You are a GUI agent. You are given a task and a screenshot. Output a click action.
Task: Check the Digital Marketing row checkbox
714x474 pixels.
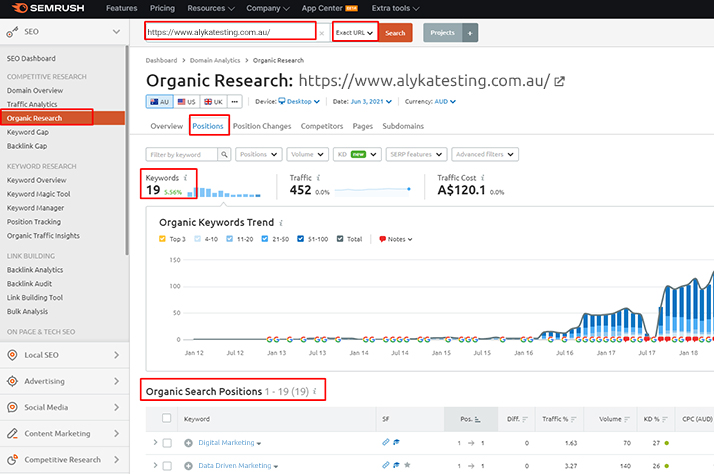tap(167, 443)
